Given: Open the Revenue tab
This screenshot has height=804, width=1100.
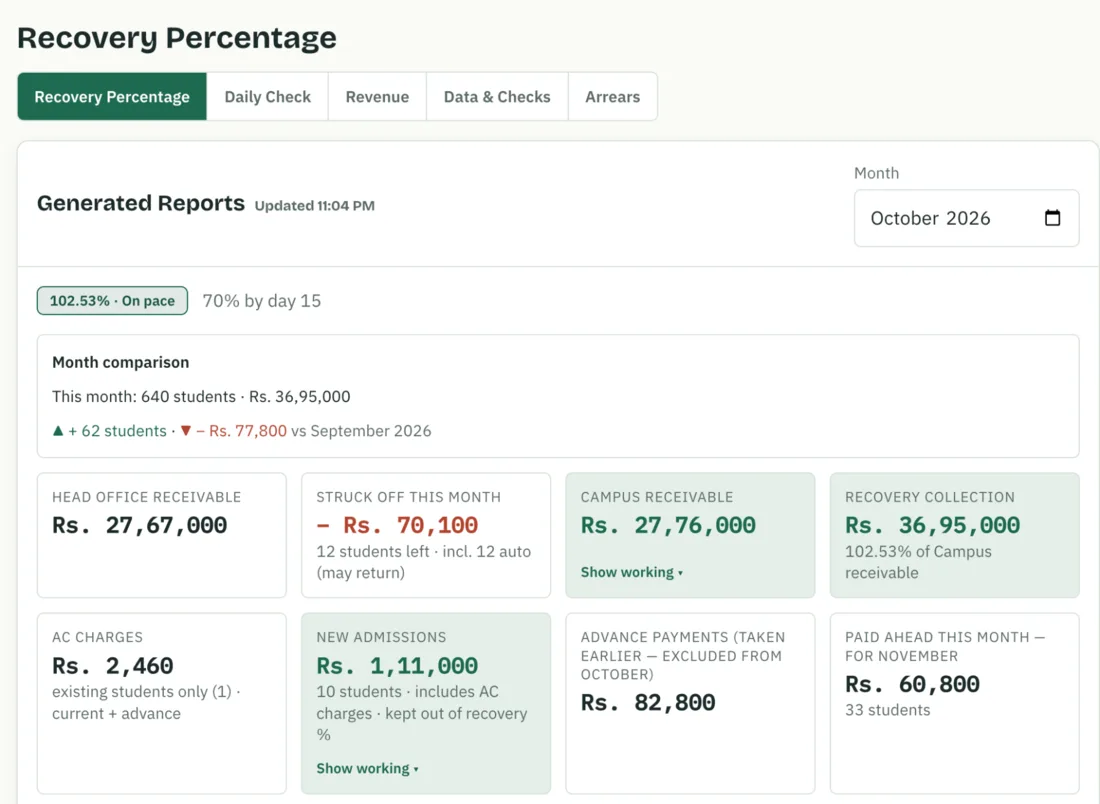Looking at the screenshot, I should pos(377,97).
